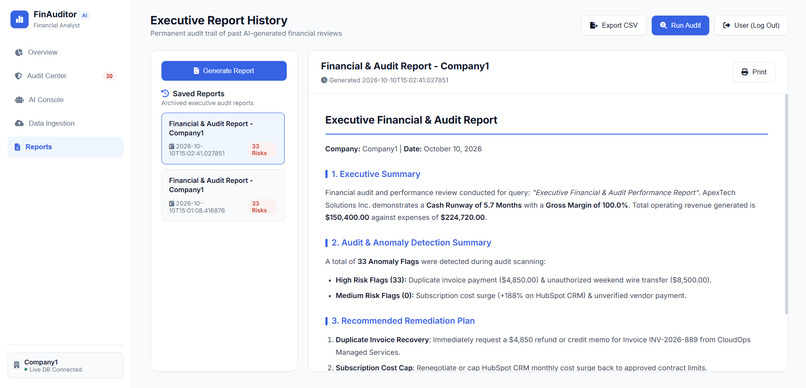Click the AI Console robot icon
This screenshot has width=806, height=388.
point(19,100)
